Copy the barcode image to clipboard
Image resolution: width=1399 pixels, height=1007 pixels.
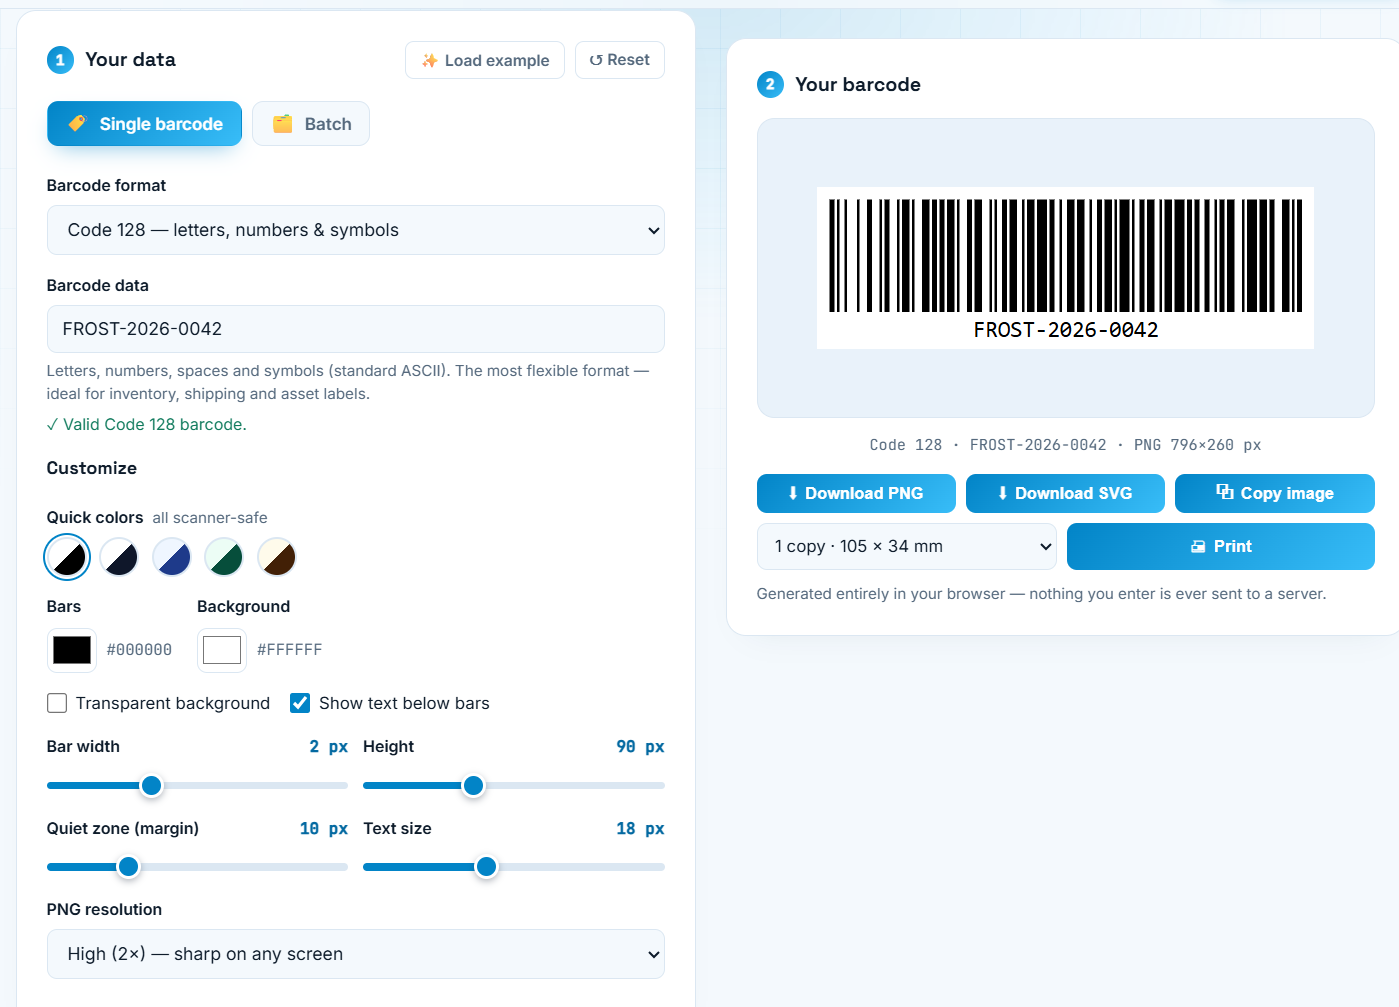1275,493
